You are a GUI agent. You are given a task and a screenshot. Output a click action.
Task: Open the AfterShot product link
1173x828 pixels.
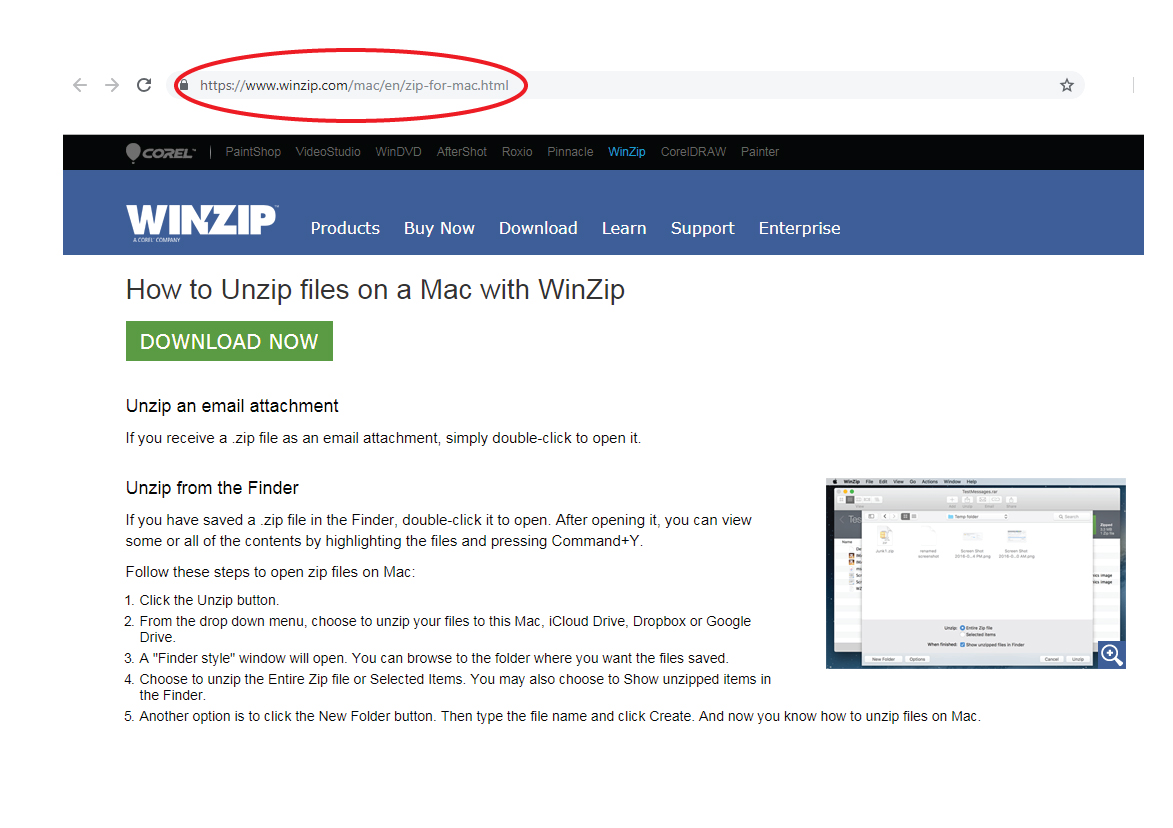click(462, 152)
